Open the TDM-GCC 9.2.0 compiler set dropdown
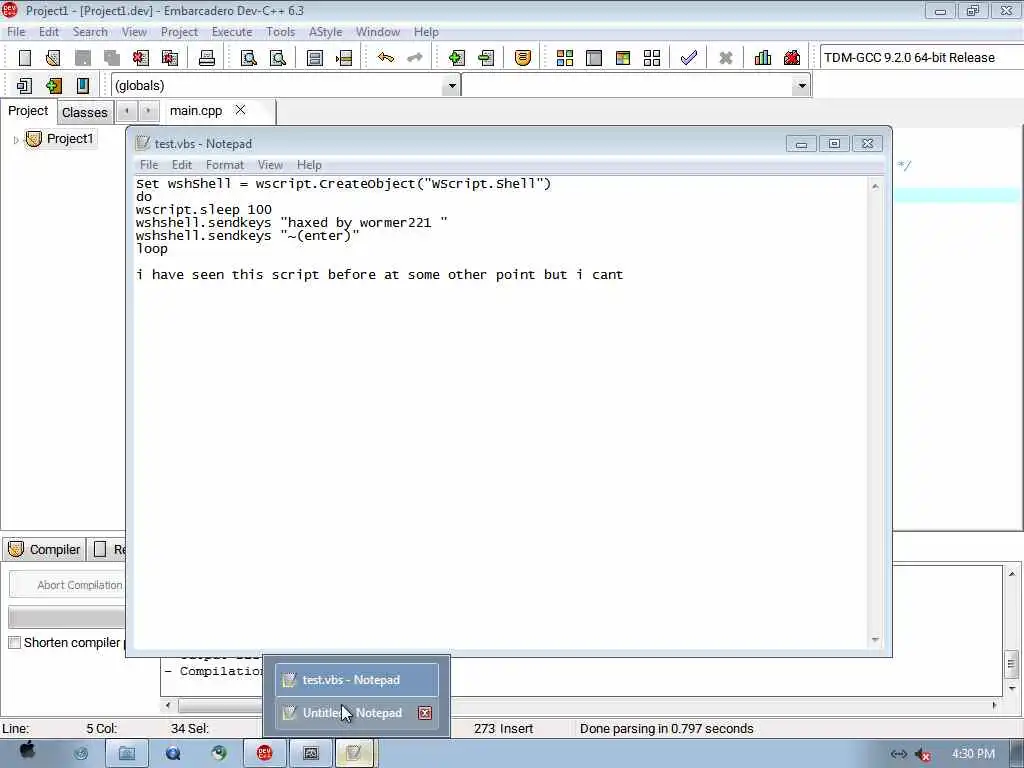This screenshot has width=1024, height=768. (921, 57)
